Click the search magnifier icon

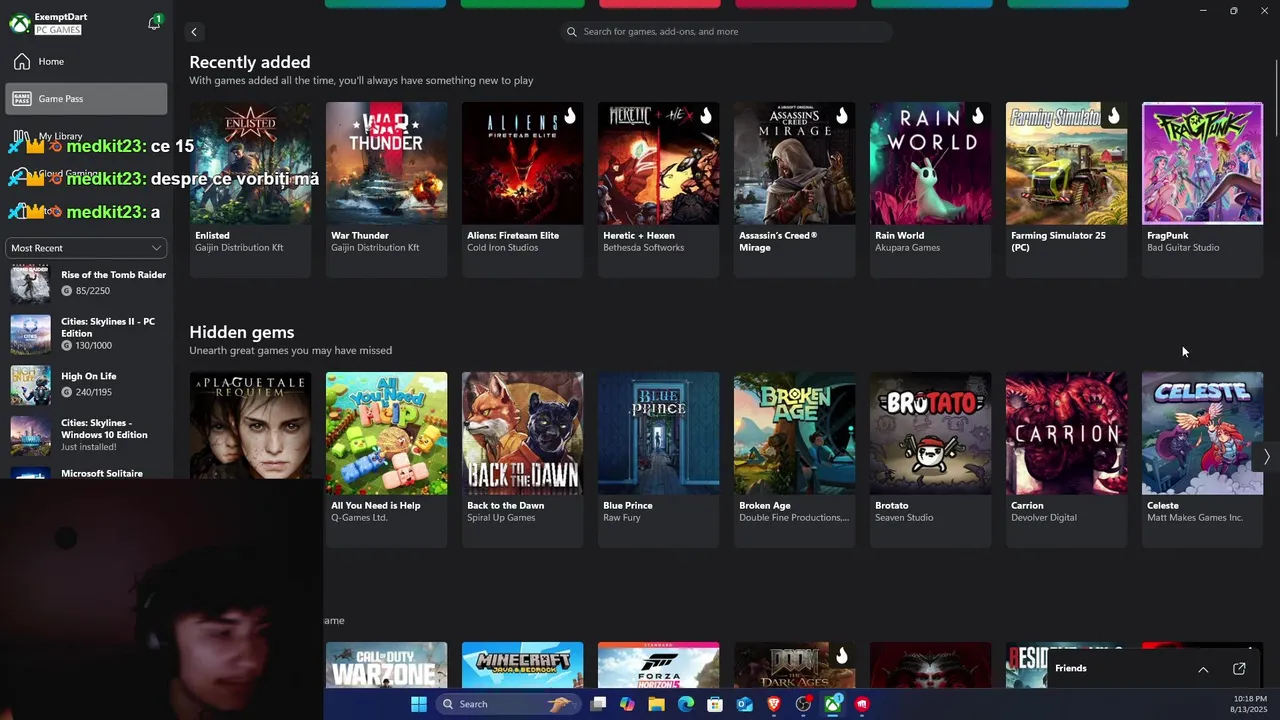(572, 32)
